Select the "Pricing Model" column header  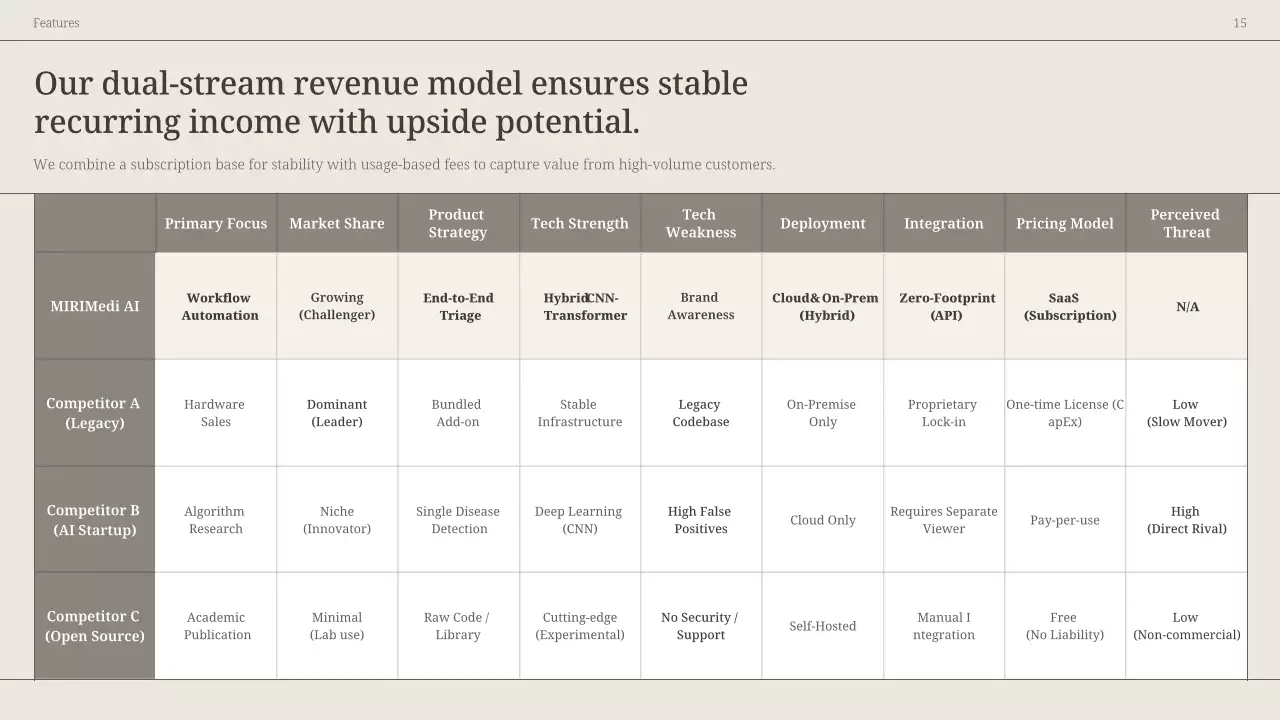coord(1065,223)
